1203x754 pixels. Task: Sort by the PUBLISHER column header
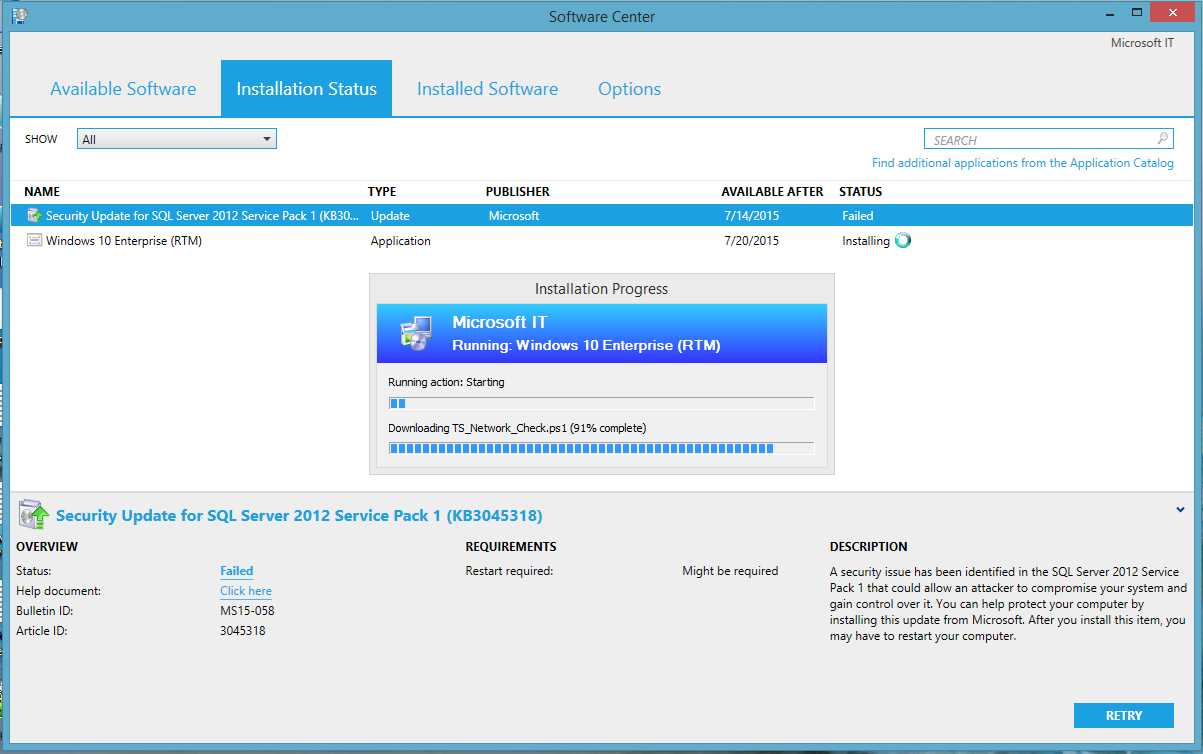(518, 191)
